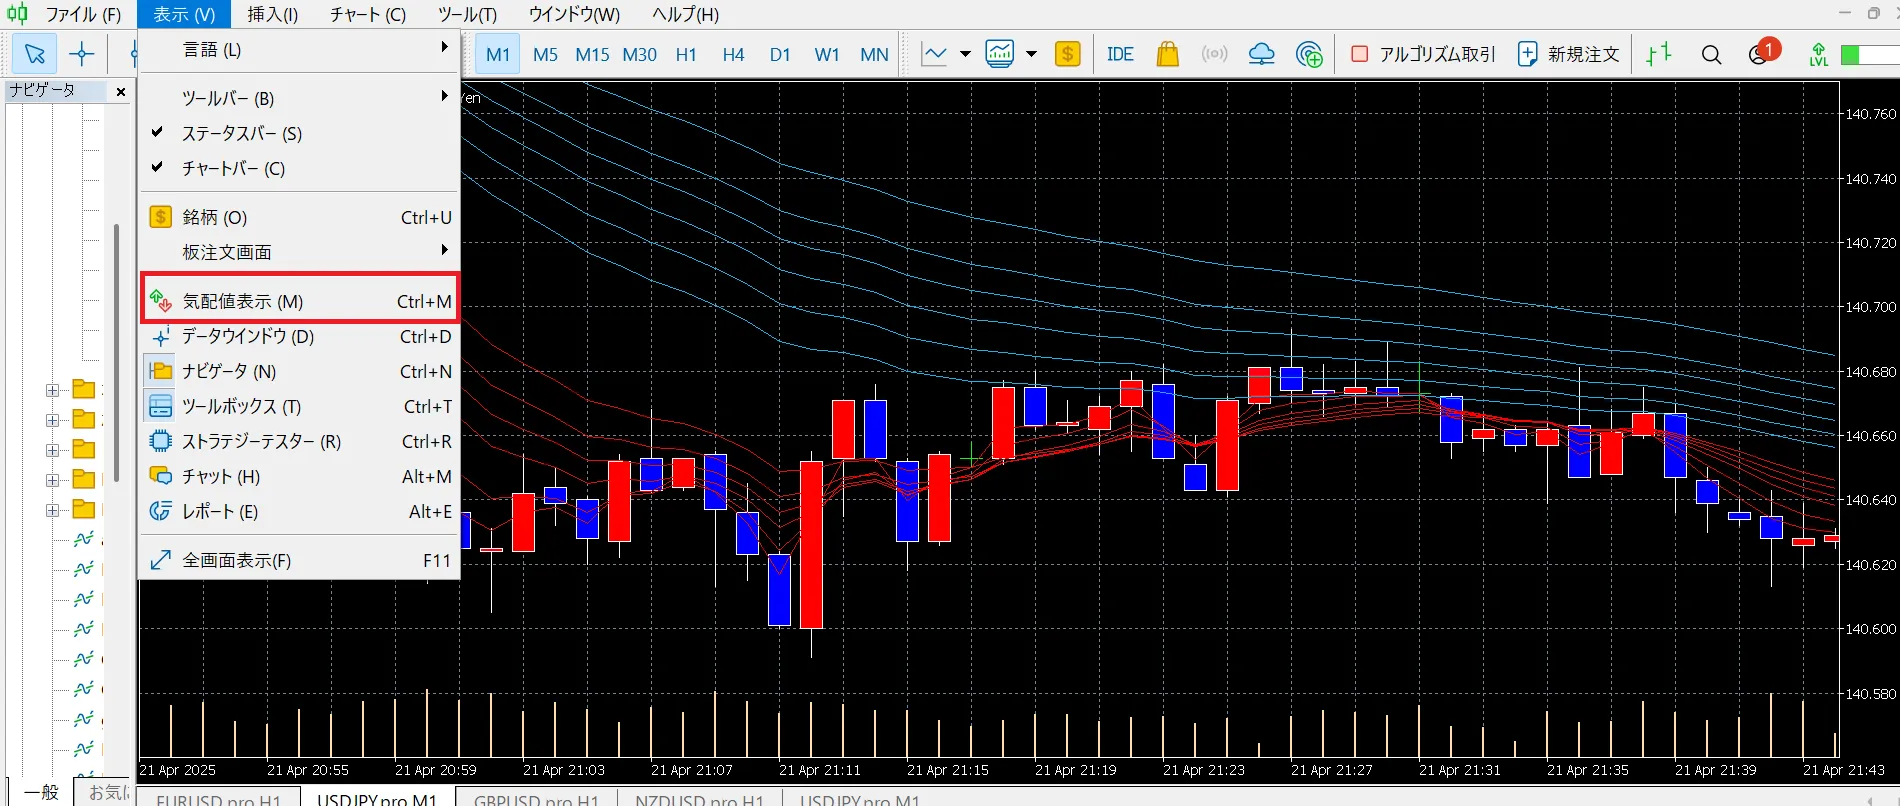Open レポート (E) menu entry
The width and height of the screenshot is (1900, 806).
click(x=300, y=511)
